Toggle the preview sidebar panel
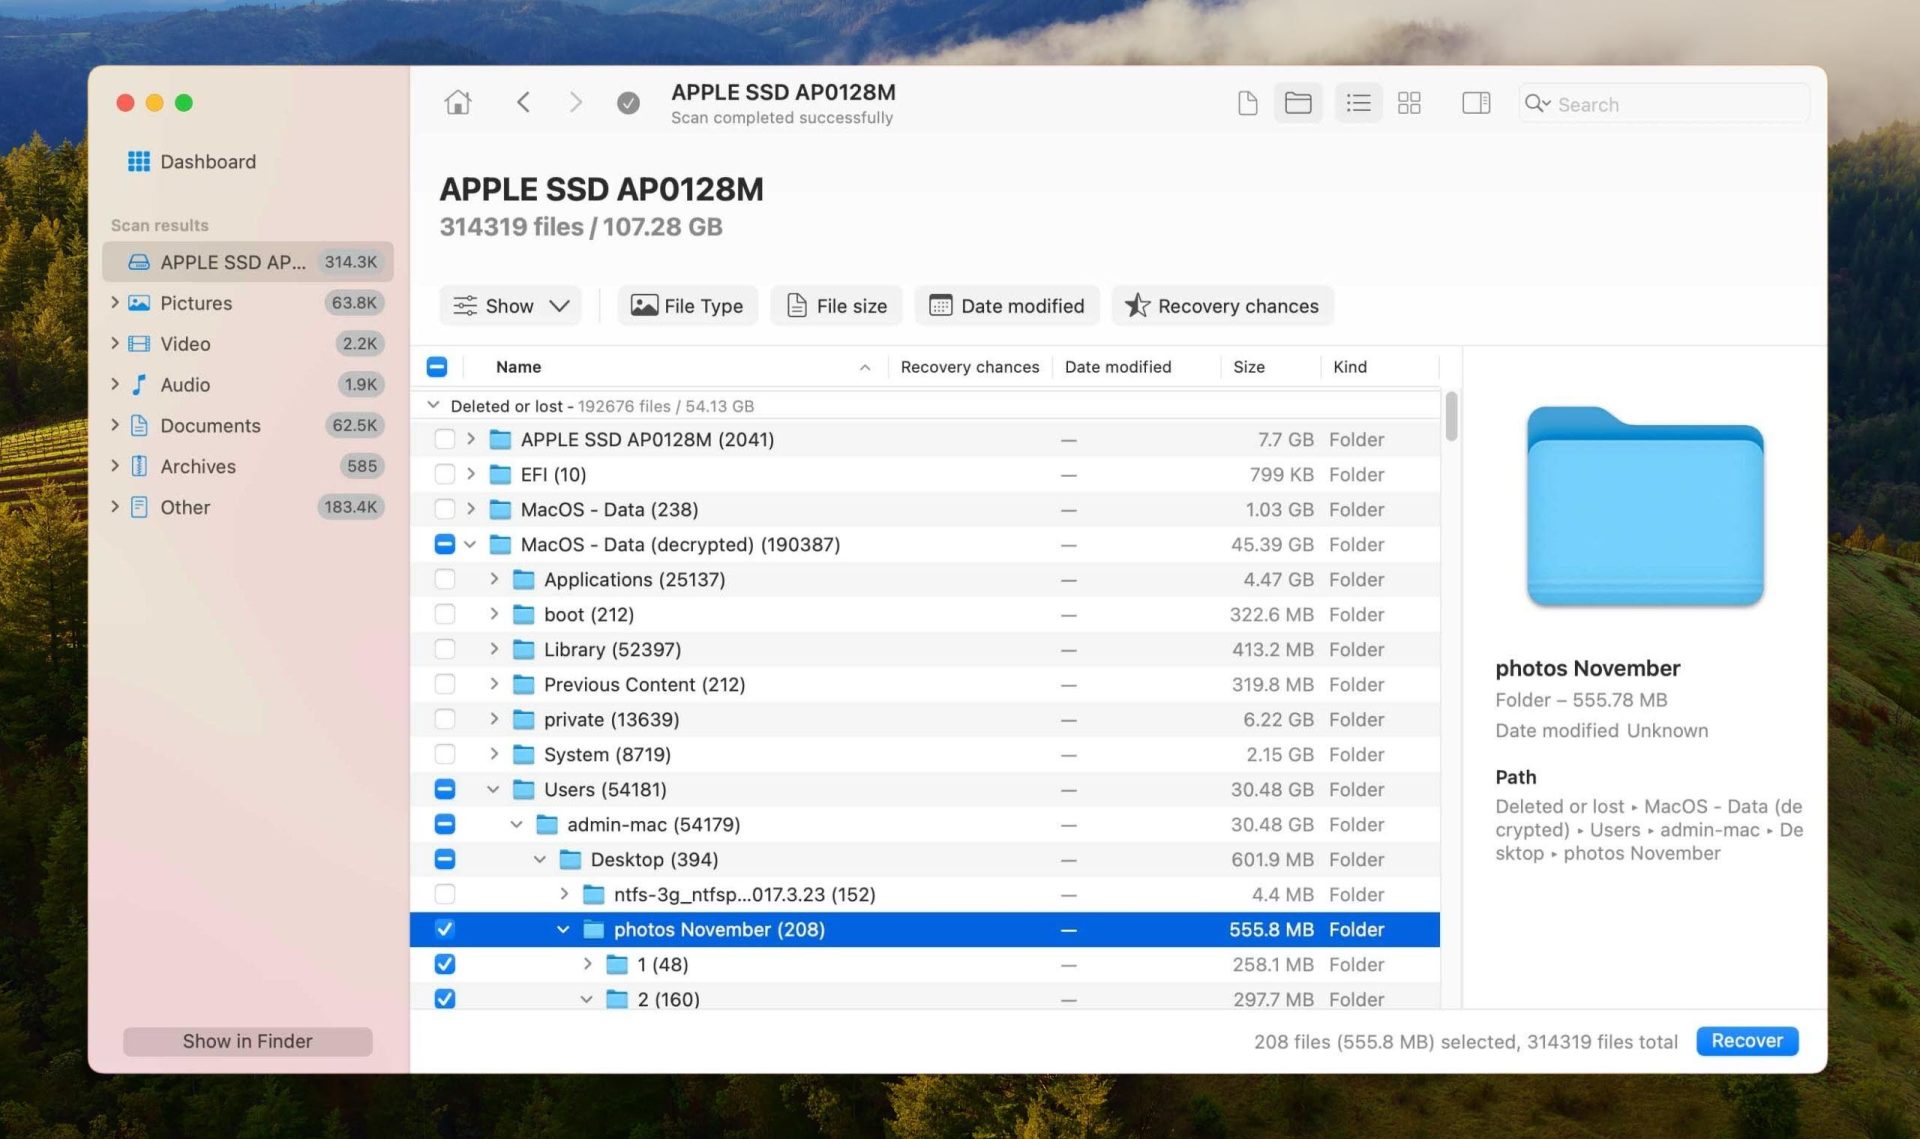 [1475, 102]
